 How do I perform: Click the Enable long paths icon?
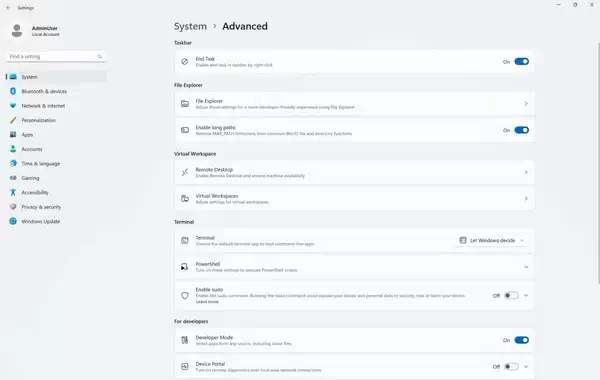click(184, 130)
